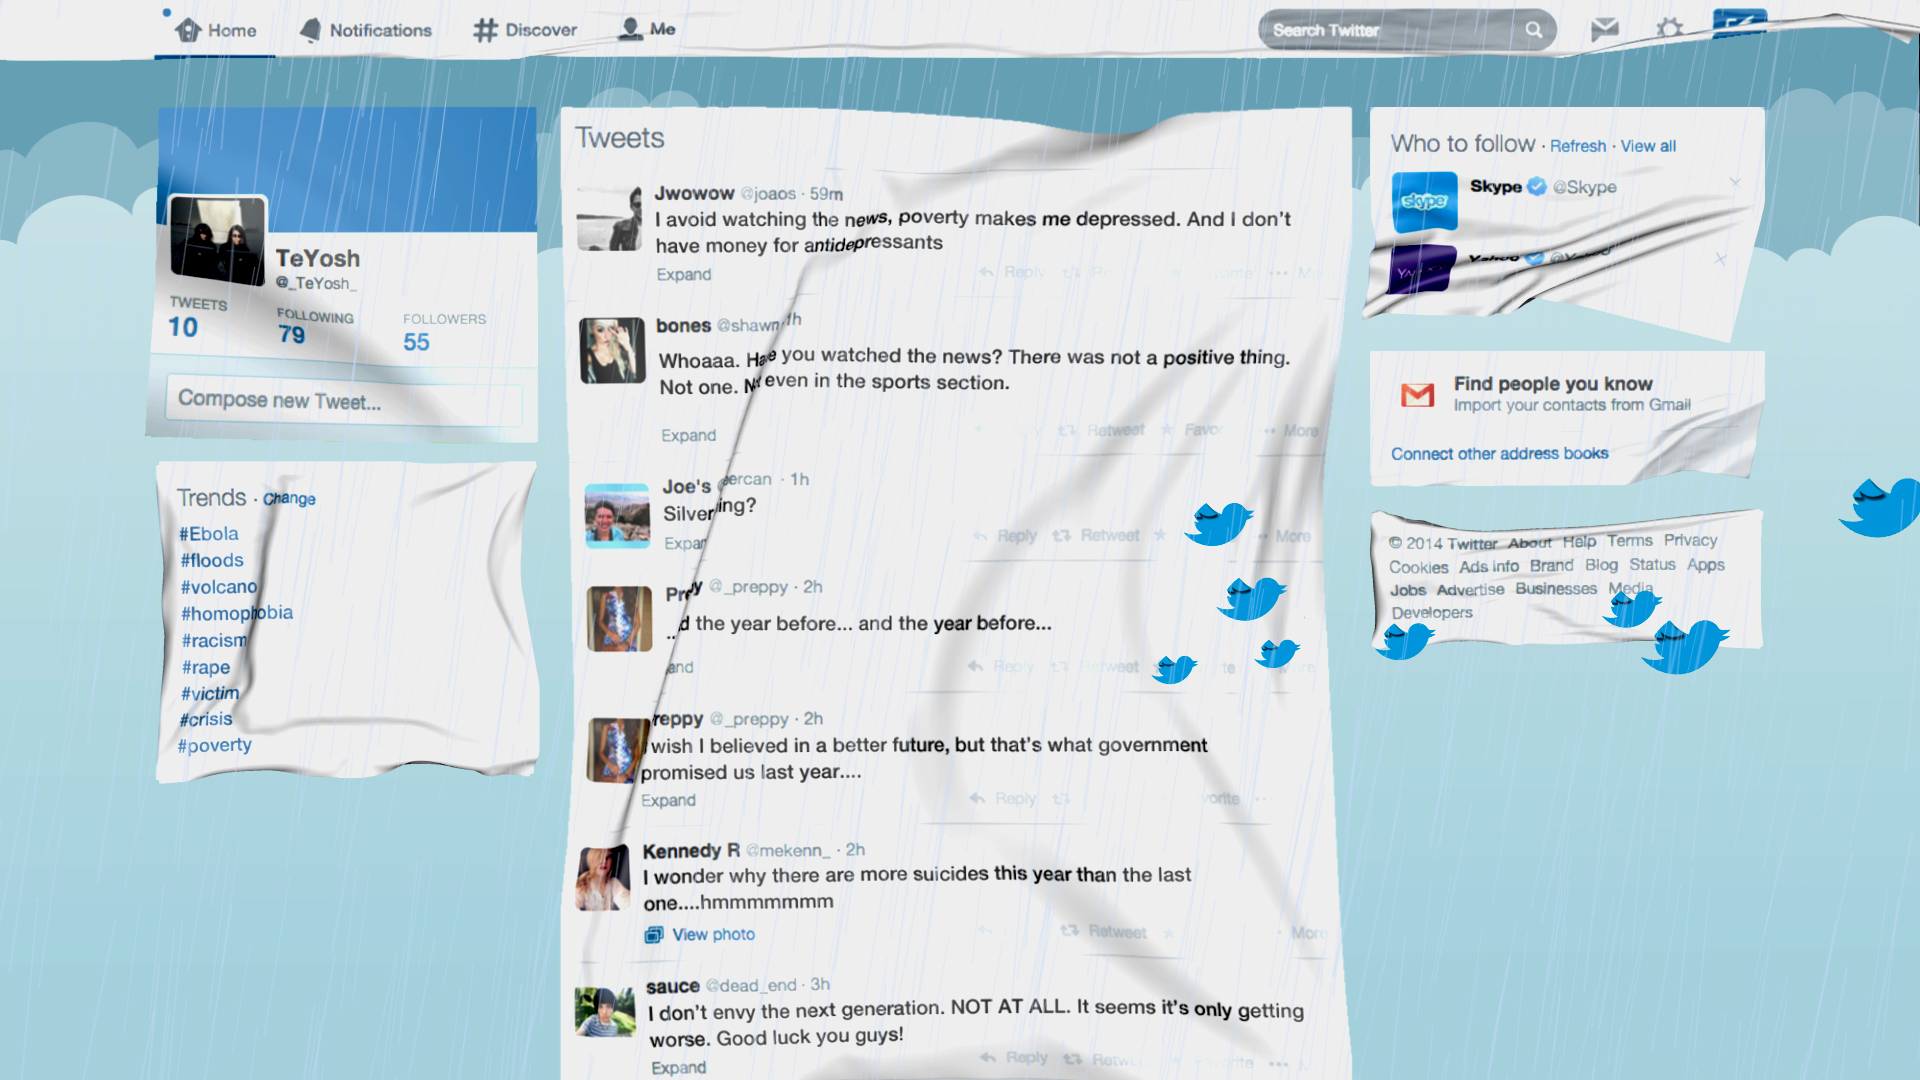1920x1080 pixels.
Task: Click the Skype logo avatar
Action: click(x=1424, y=202)
